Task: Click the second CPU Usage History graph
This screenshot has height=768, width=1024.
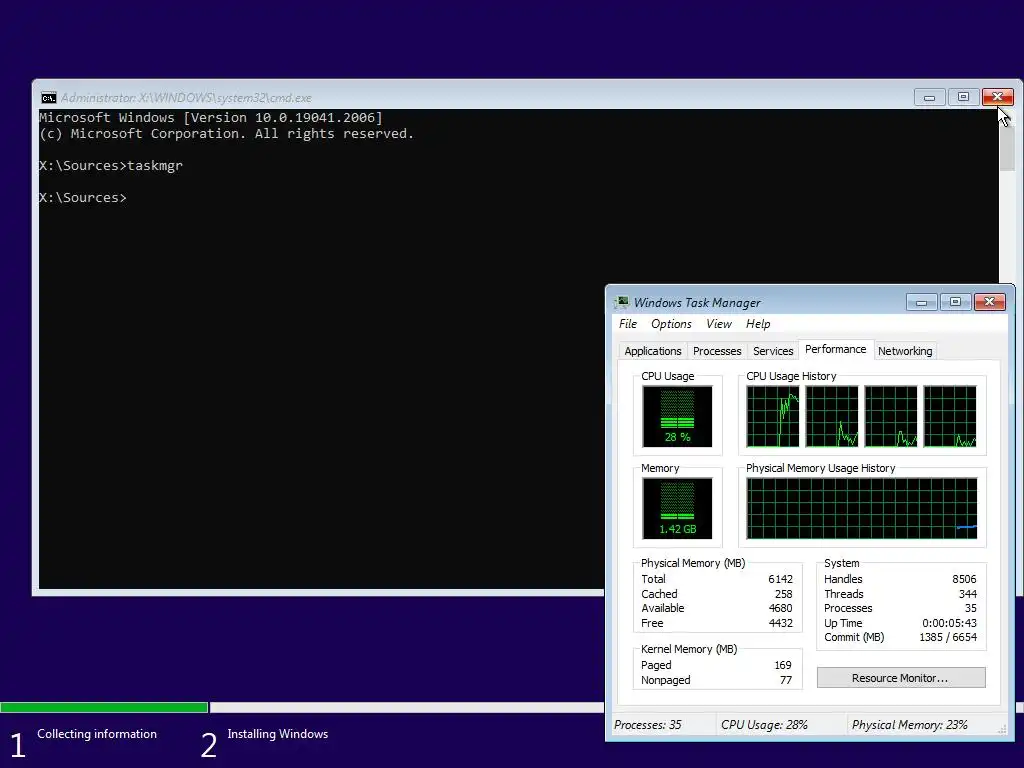Action: pos(831,416)
